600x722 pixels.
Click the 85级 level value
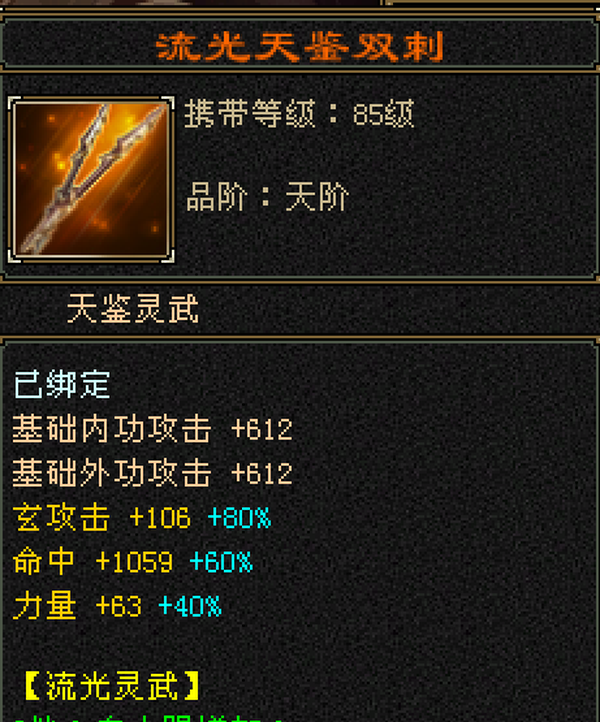coord(384,113)
